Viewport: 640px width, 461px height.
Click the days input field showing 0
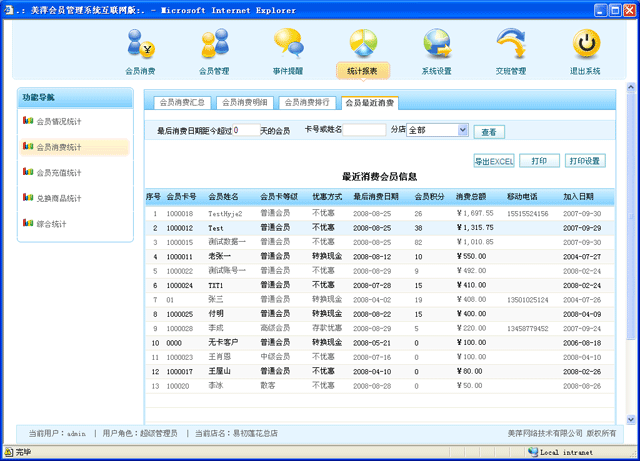[x=246, y=130]
